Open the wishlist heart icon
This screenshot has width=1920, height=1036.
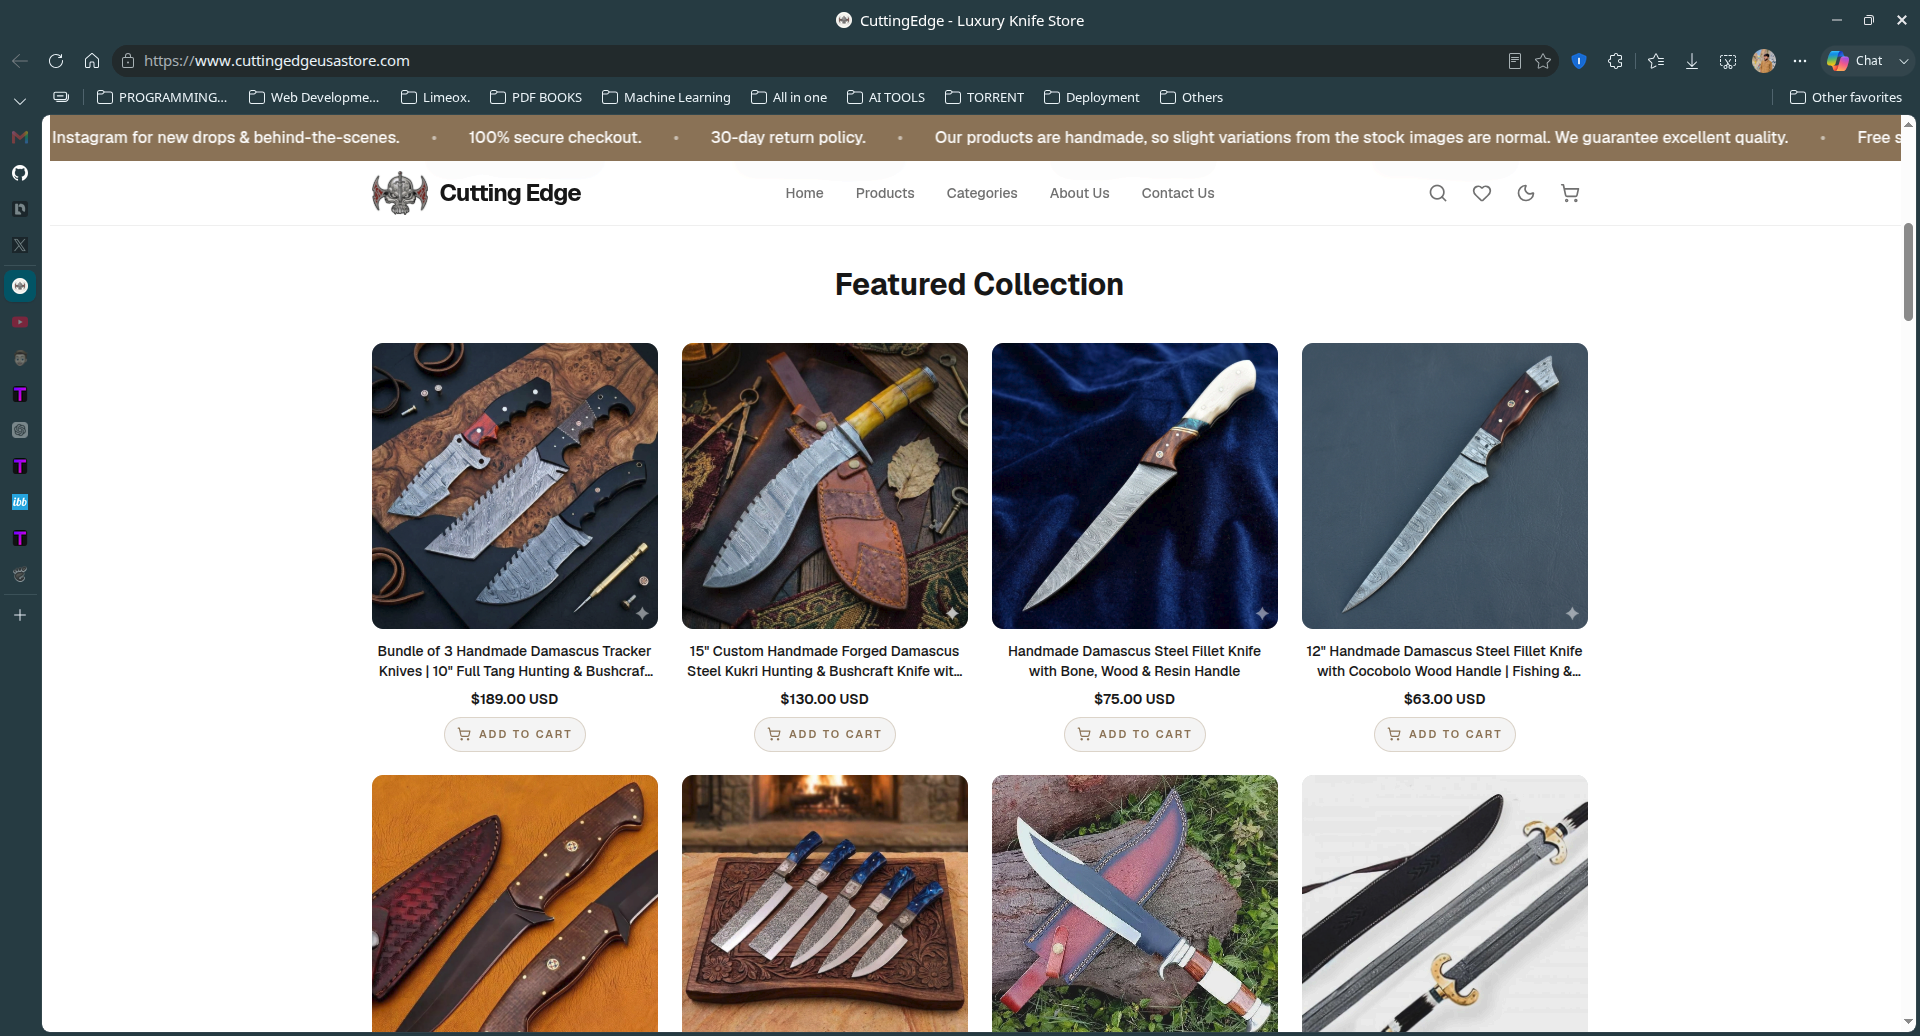pos(1482,193)
